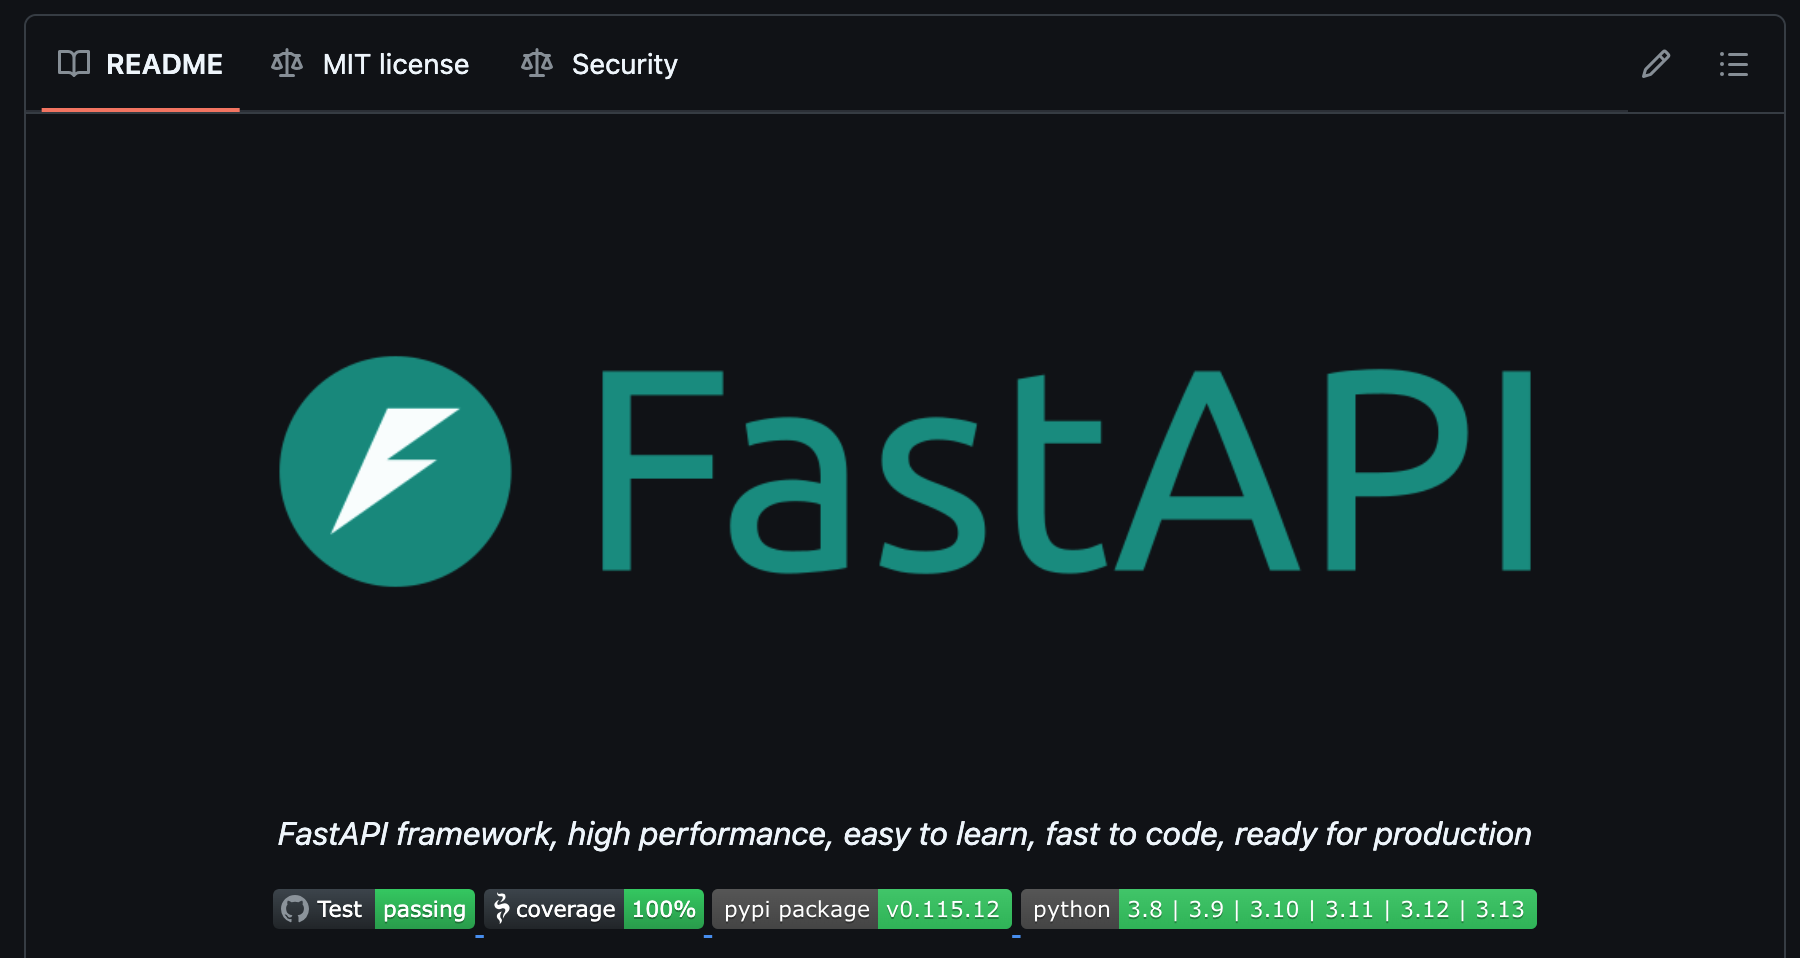Click the v0.115.12 version on pypi badge
The width and height of the screenshot is (1800, 958).
tap(943, 909)
